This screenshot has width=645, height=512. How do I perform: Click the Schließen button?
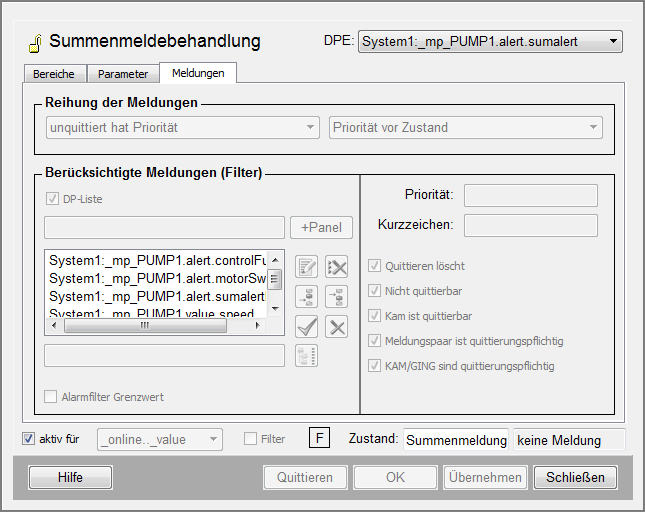575,477
